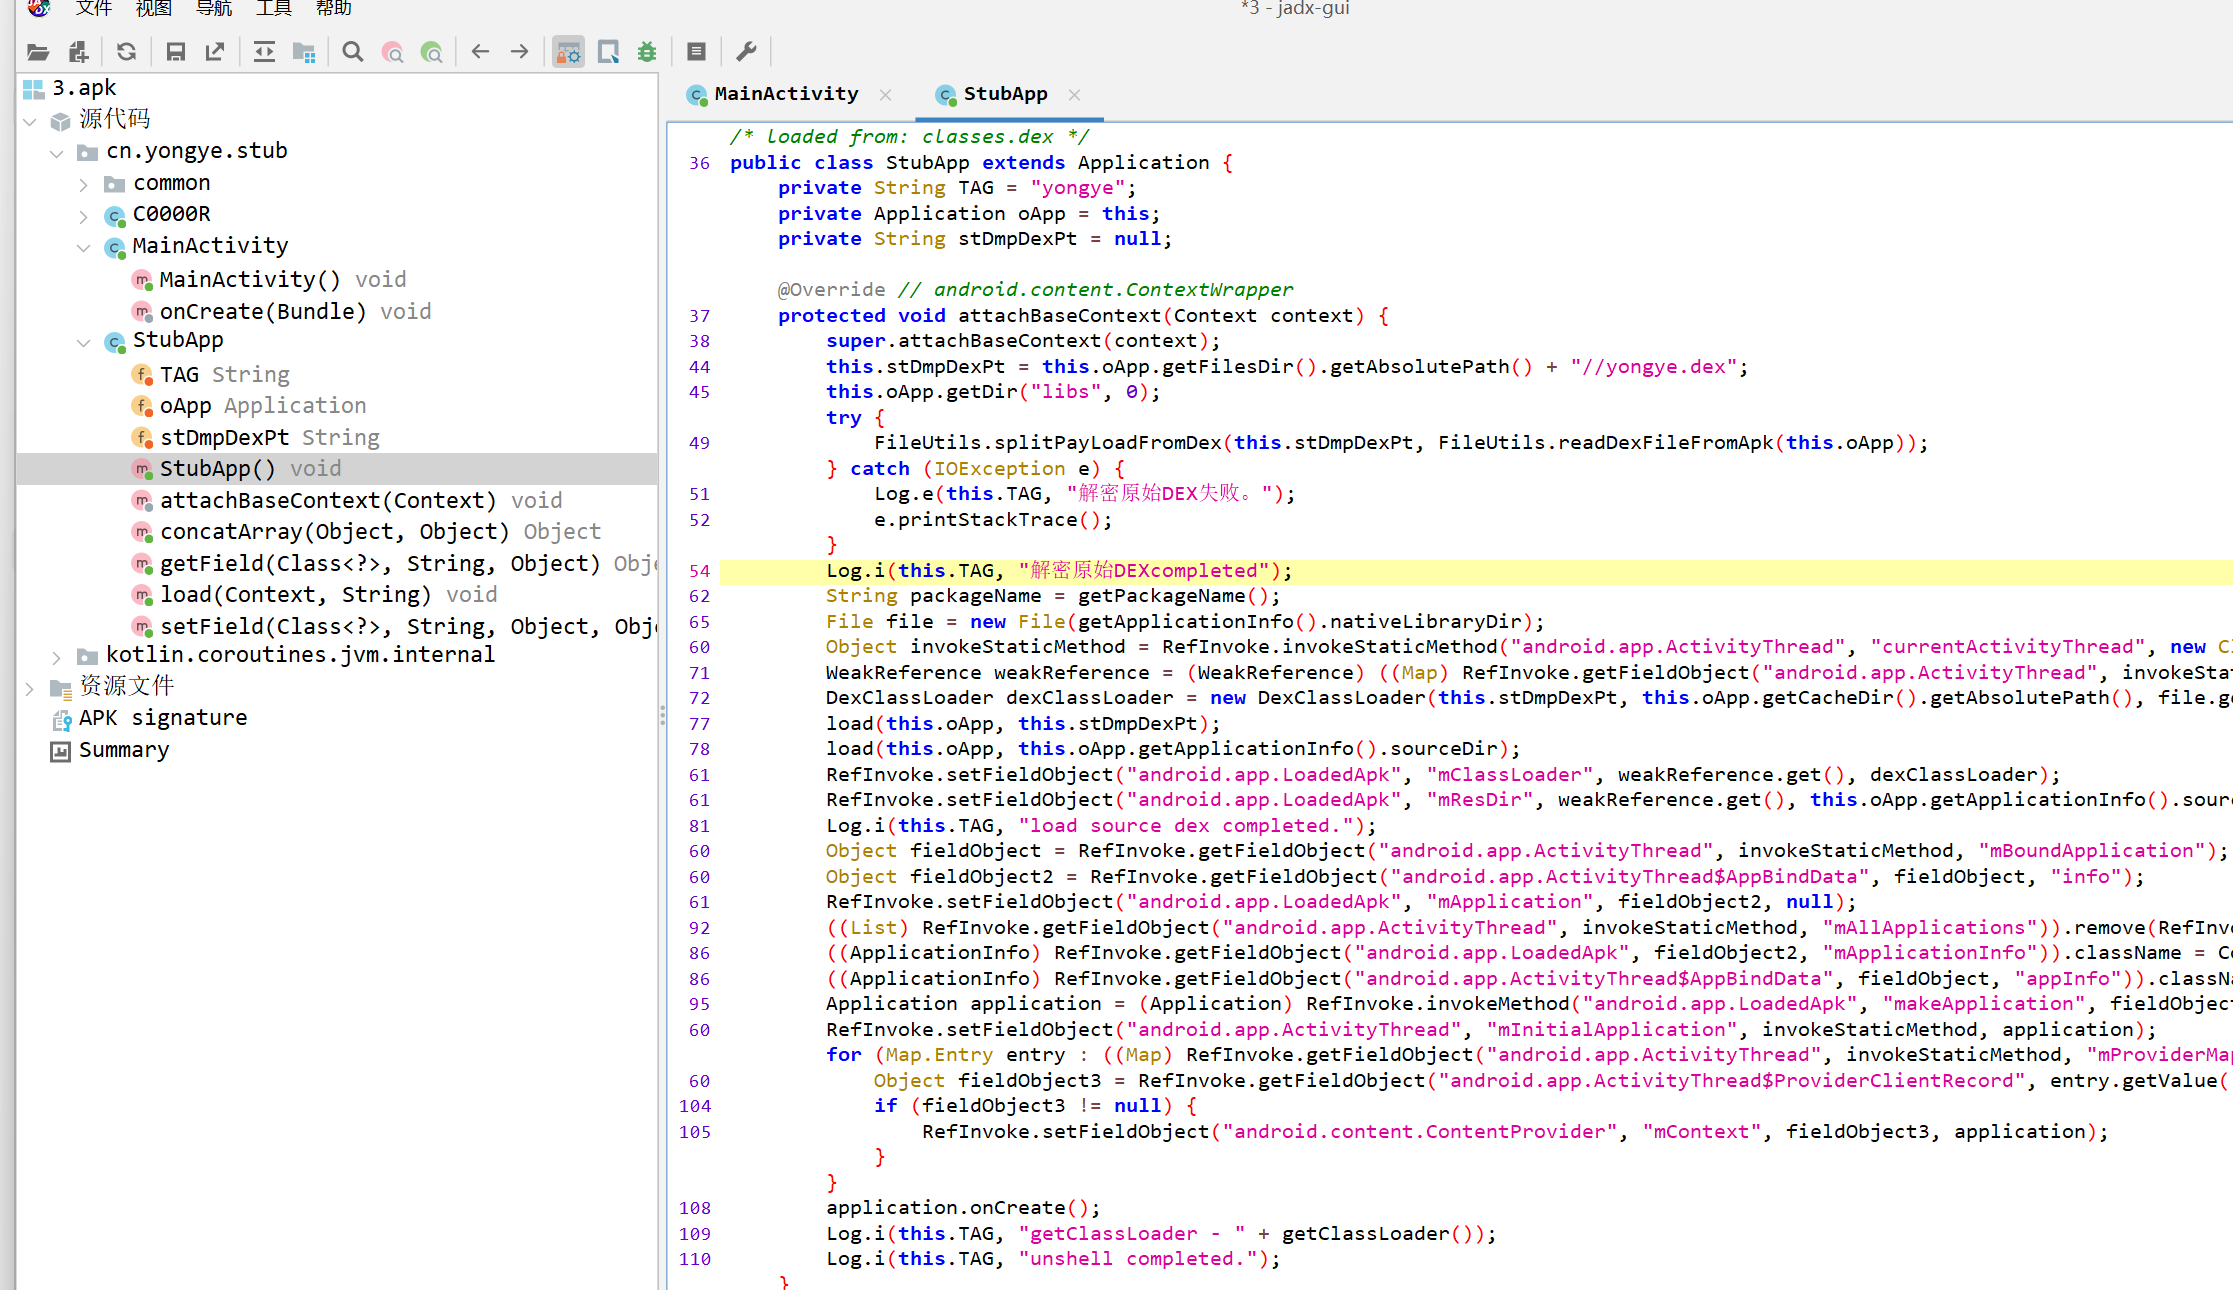The width and height of the screenshot is (2233, 1290).
Task: Switch to the MainActivity tab
Action: 786,94
